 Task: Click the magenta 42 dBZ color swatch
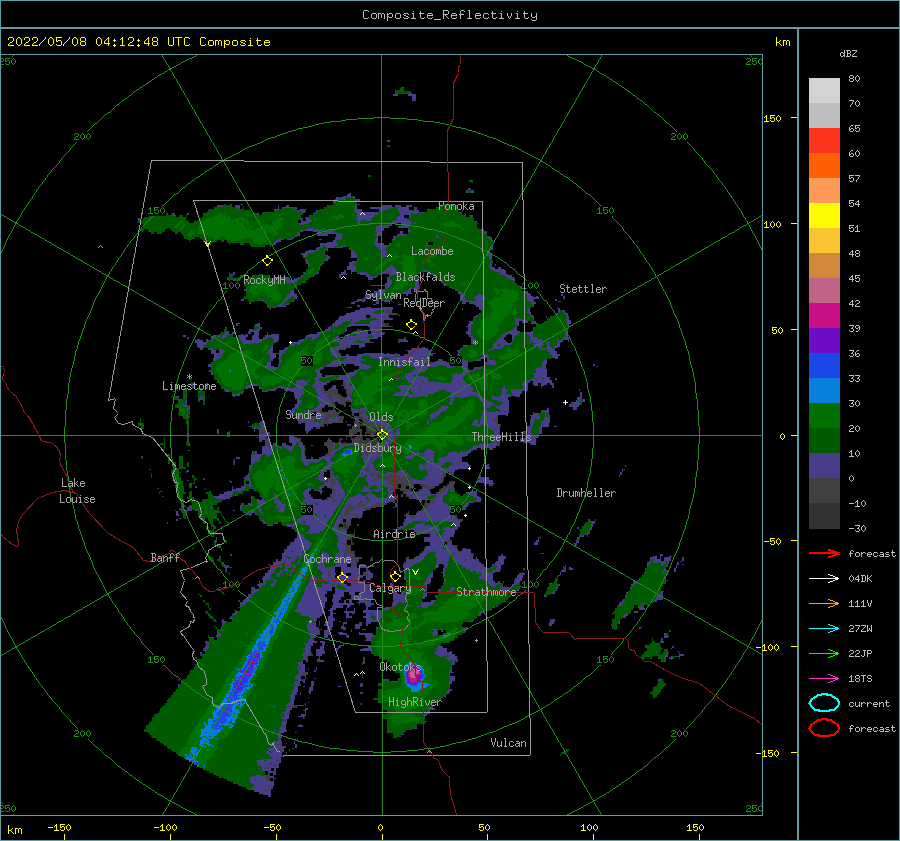click(824, 315)
